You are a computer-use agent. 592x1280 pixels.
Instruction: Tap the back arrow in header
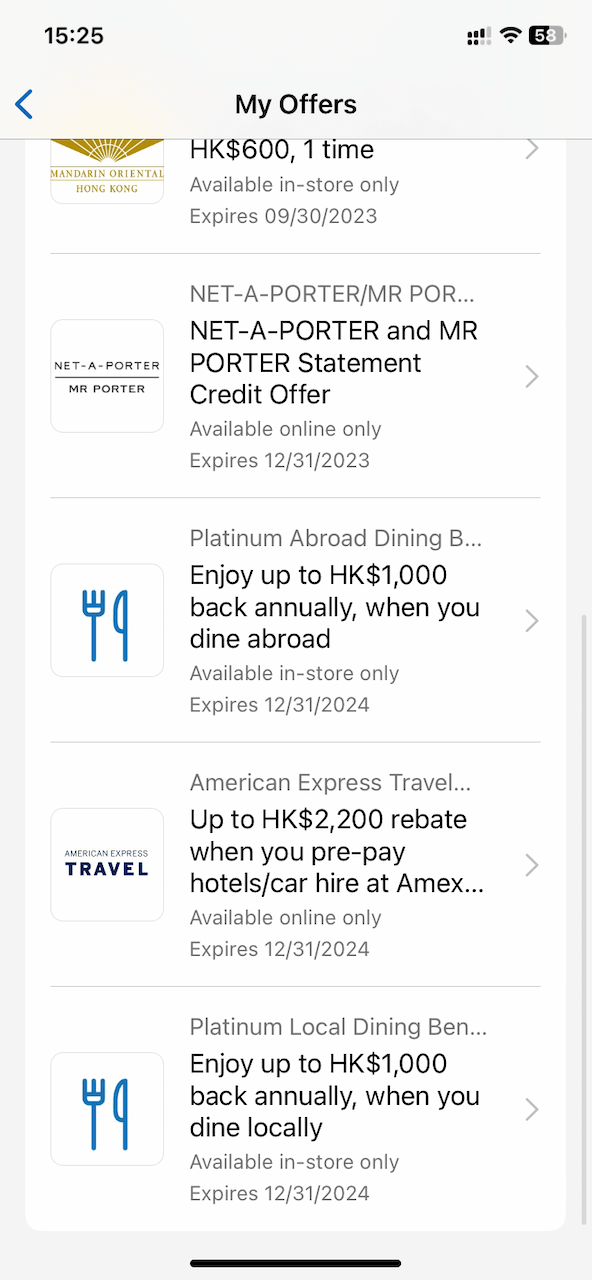coord(24,104)
